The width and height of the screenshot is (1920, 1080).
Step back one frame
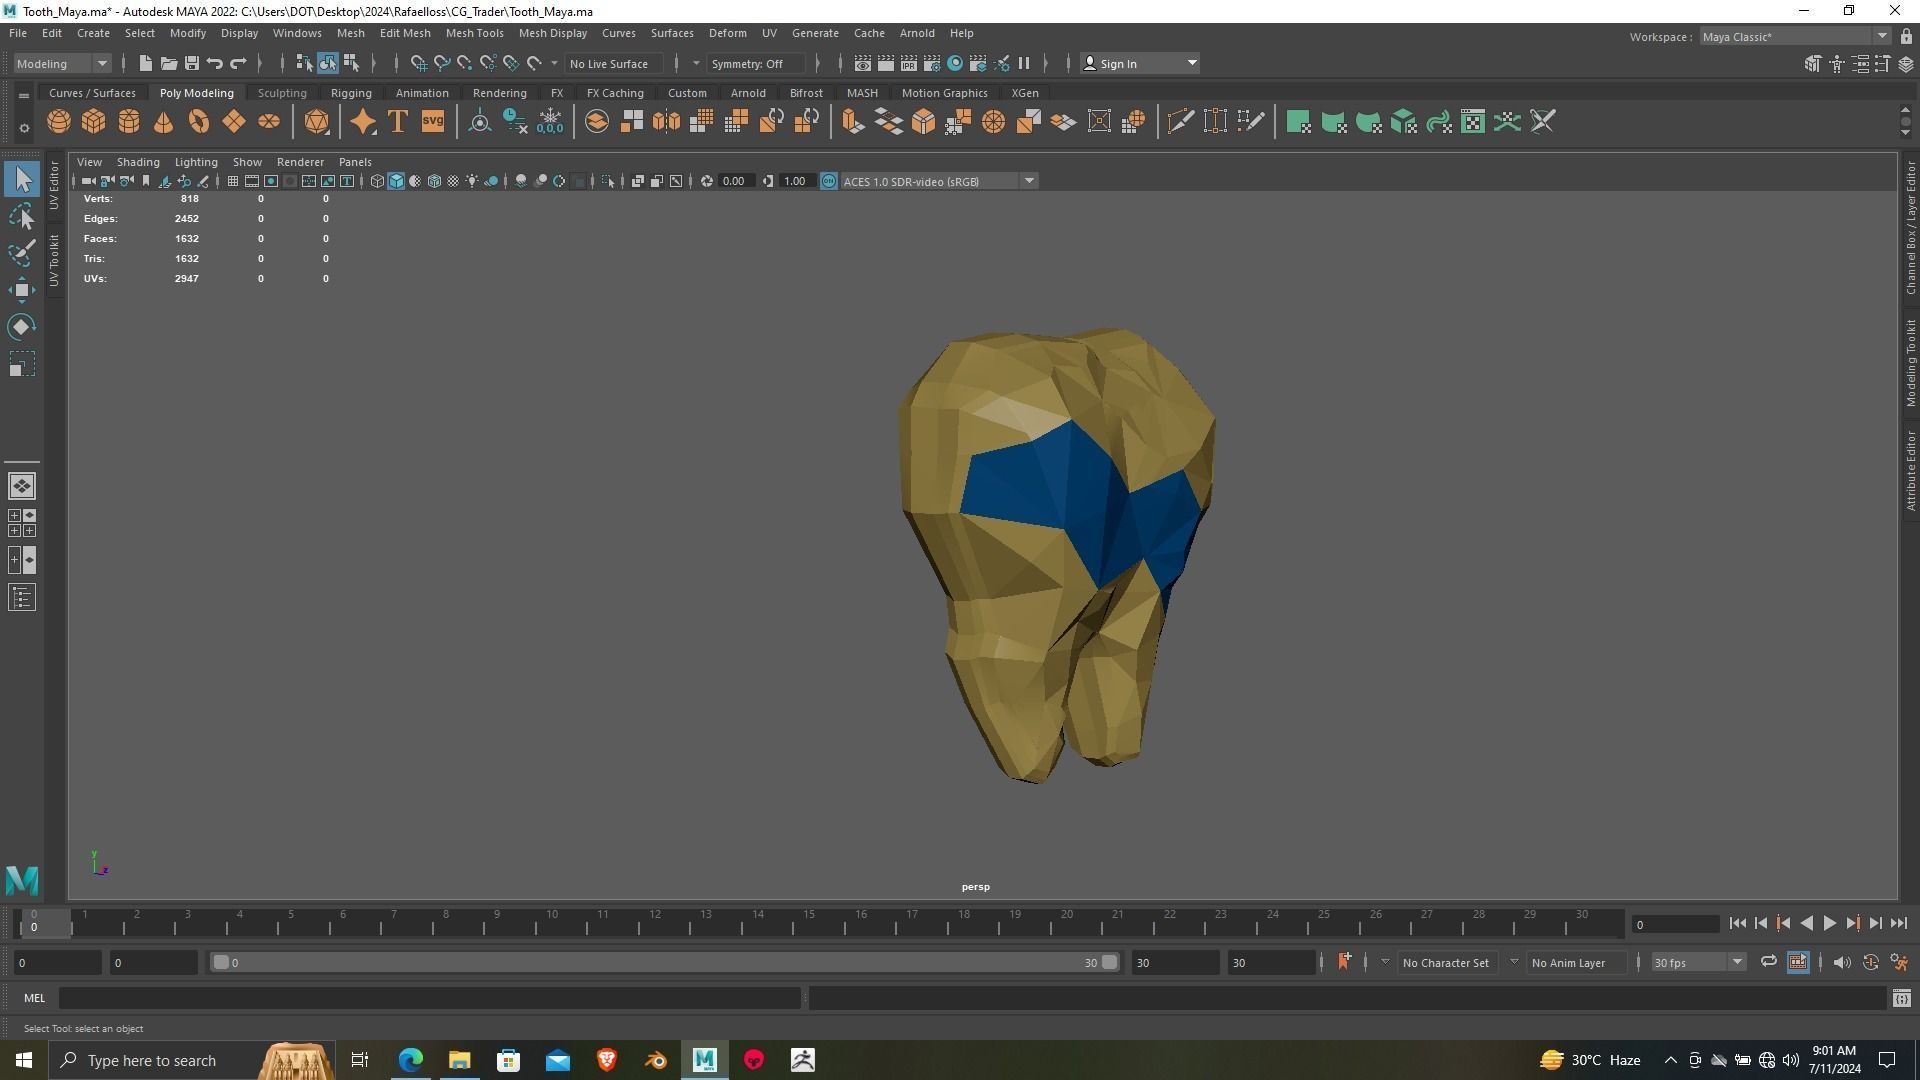[x=1761, y=923]
